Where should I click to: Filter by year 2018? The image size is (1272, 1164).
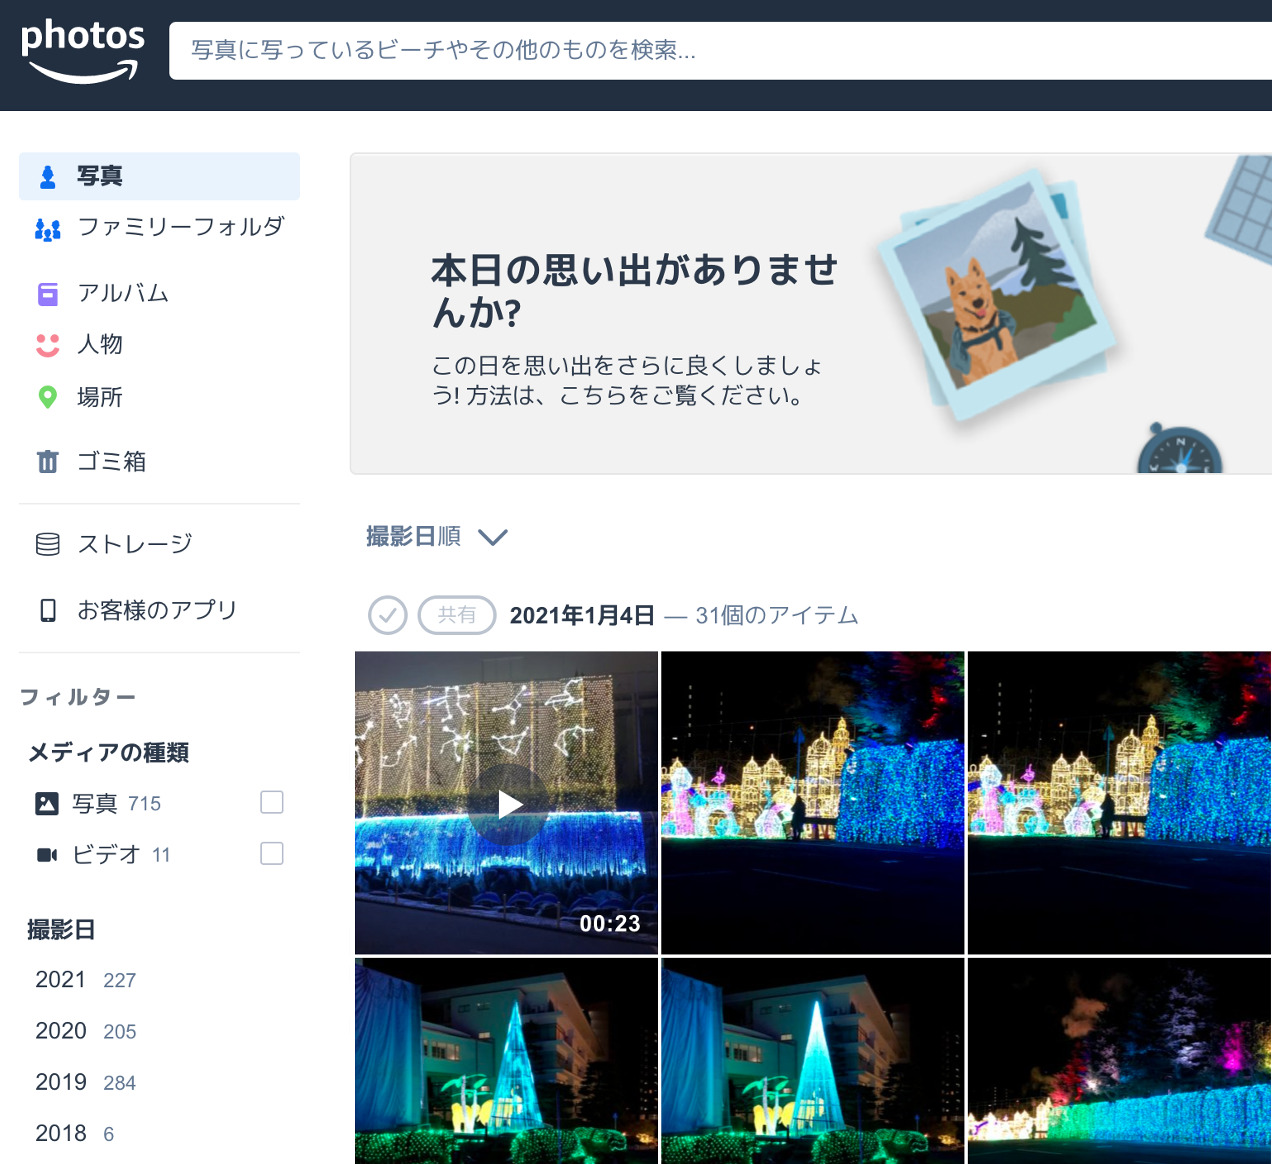[x=75, y=1133]
